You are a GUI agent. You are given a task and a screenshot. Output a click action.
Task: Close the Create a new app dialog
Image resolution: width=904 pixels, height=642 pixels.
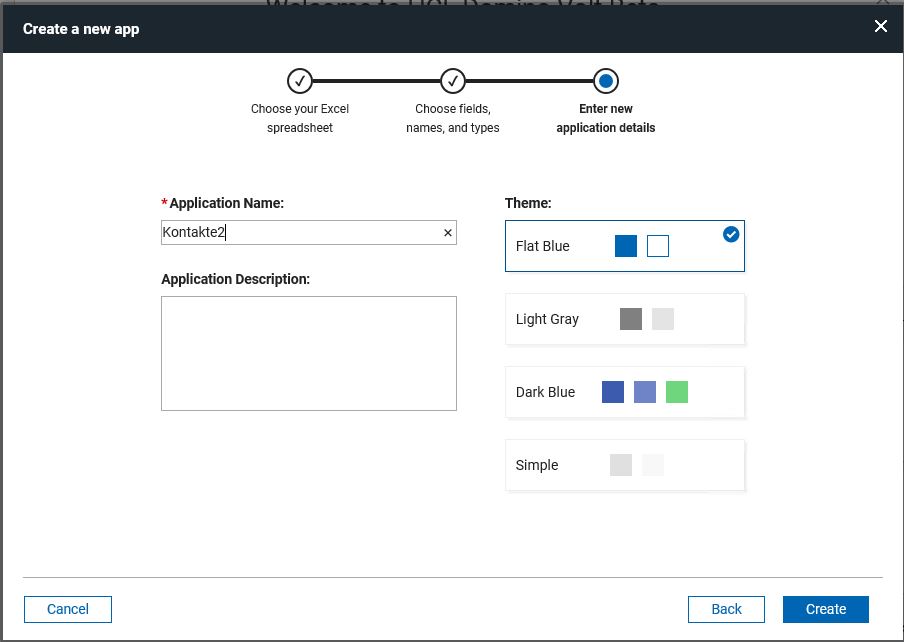click(x=880, y=26)
